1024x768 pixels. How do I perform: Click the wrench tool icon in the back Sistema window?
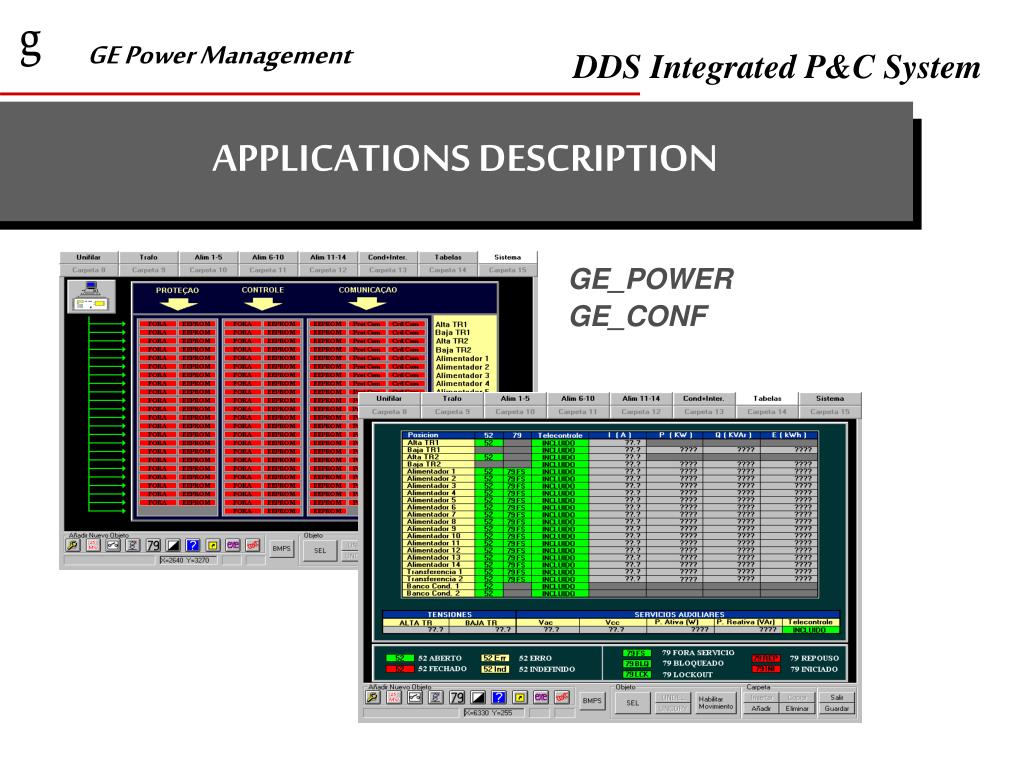(x=73, y=545)
